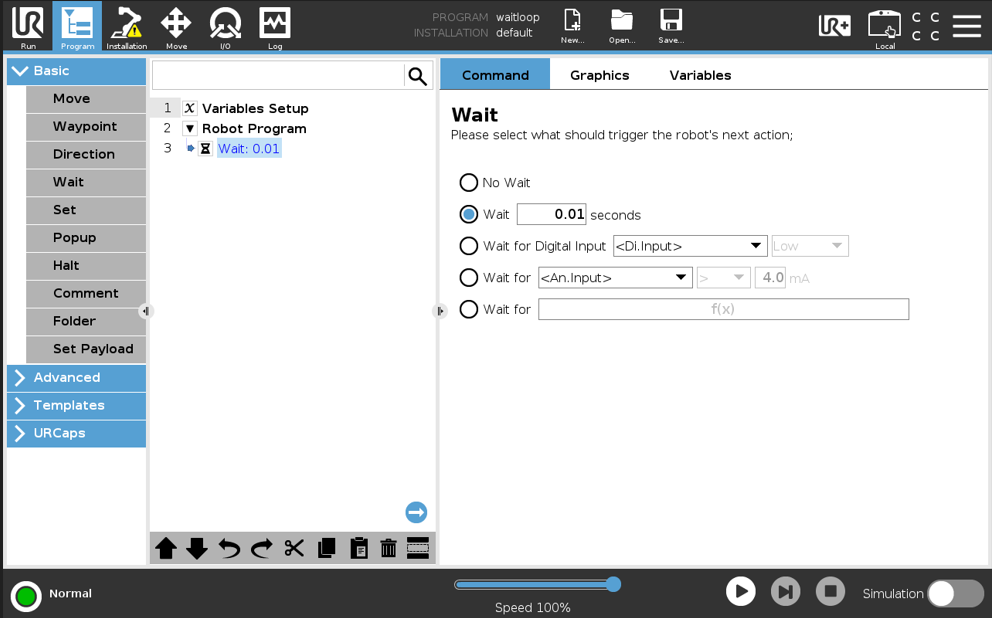Copy the selected node
The width and height of the screenshot is (992, 618).
326,548
